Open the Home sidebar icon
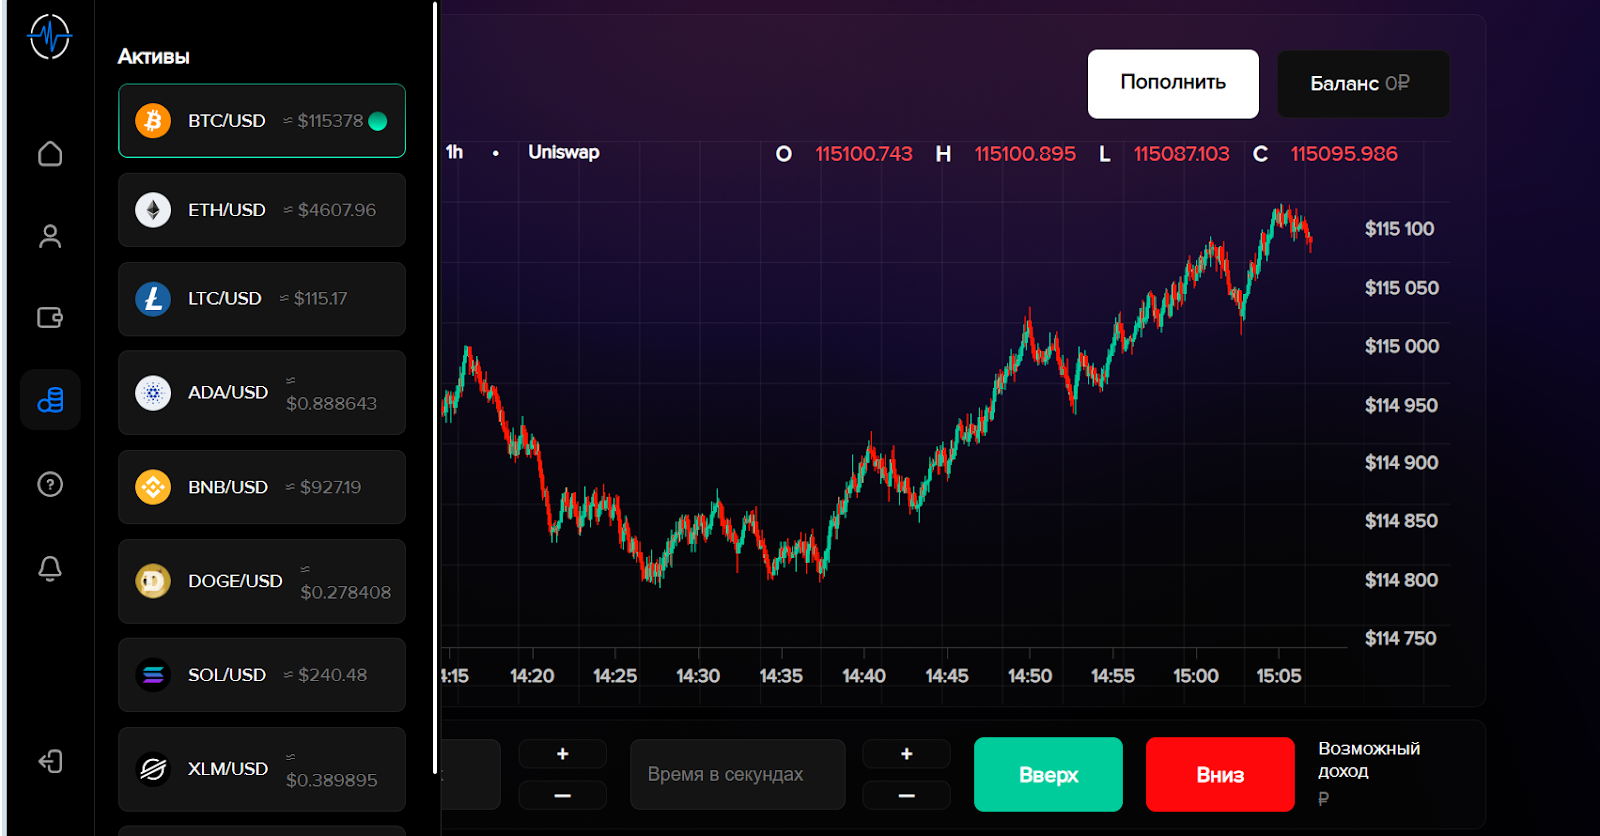This screenshot has width=1600, height=836. tap(50, 154)
